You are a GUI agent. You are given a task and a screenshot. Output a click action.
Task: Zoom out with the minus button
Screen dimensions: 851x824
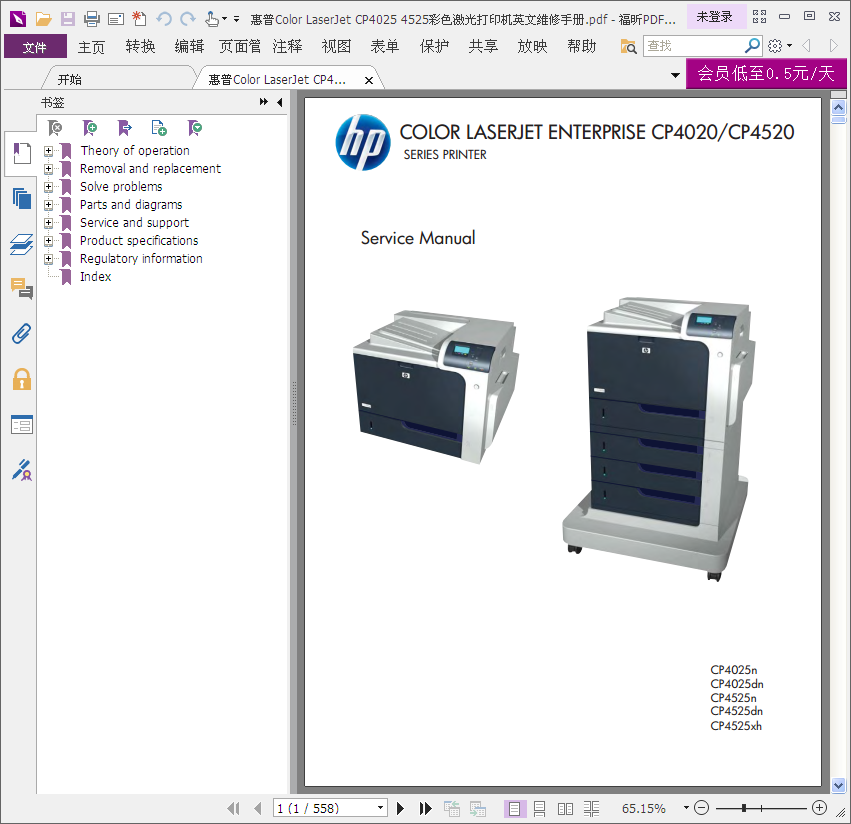[x=701, y=808]
